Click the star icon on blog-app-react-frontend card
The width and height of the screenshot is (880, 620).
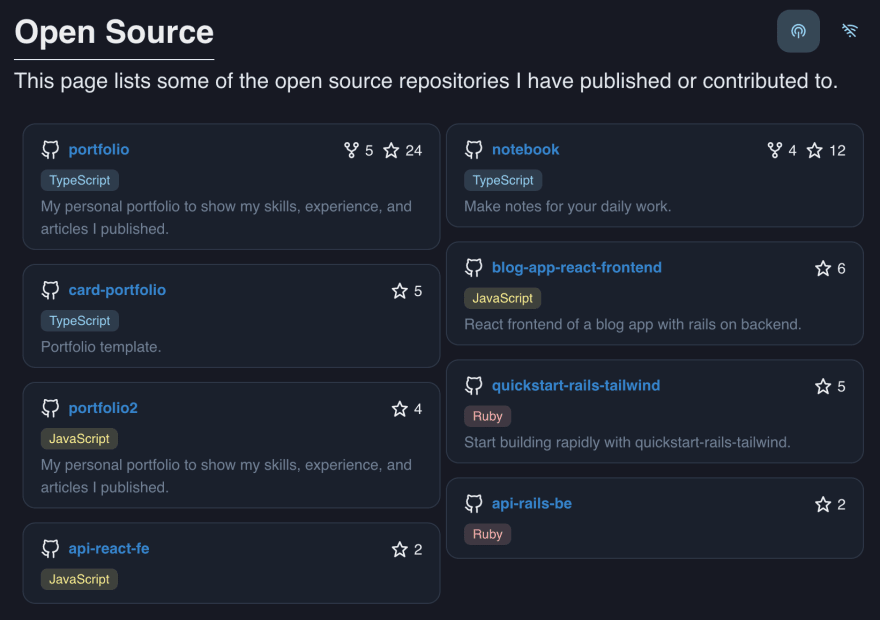(823, 268)
